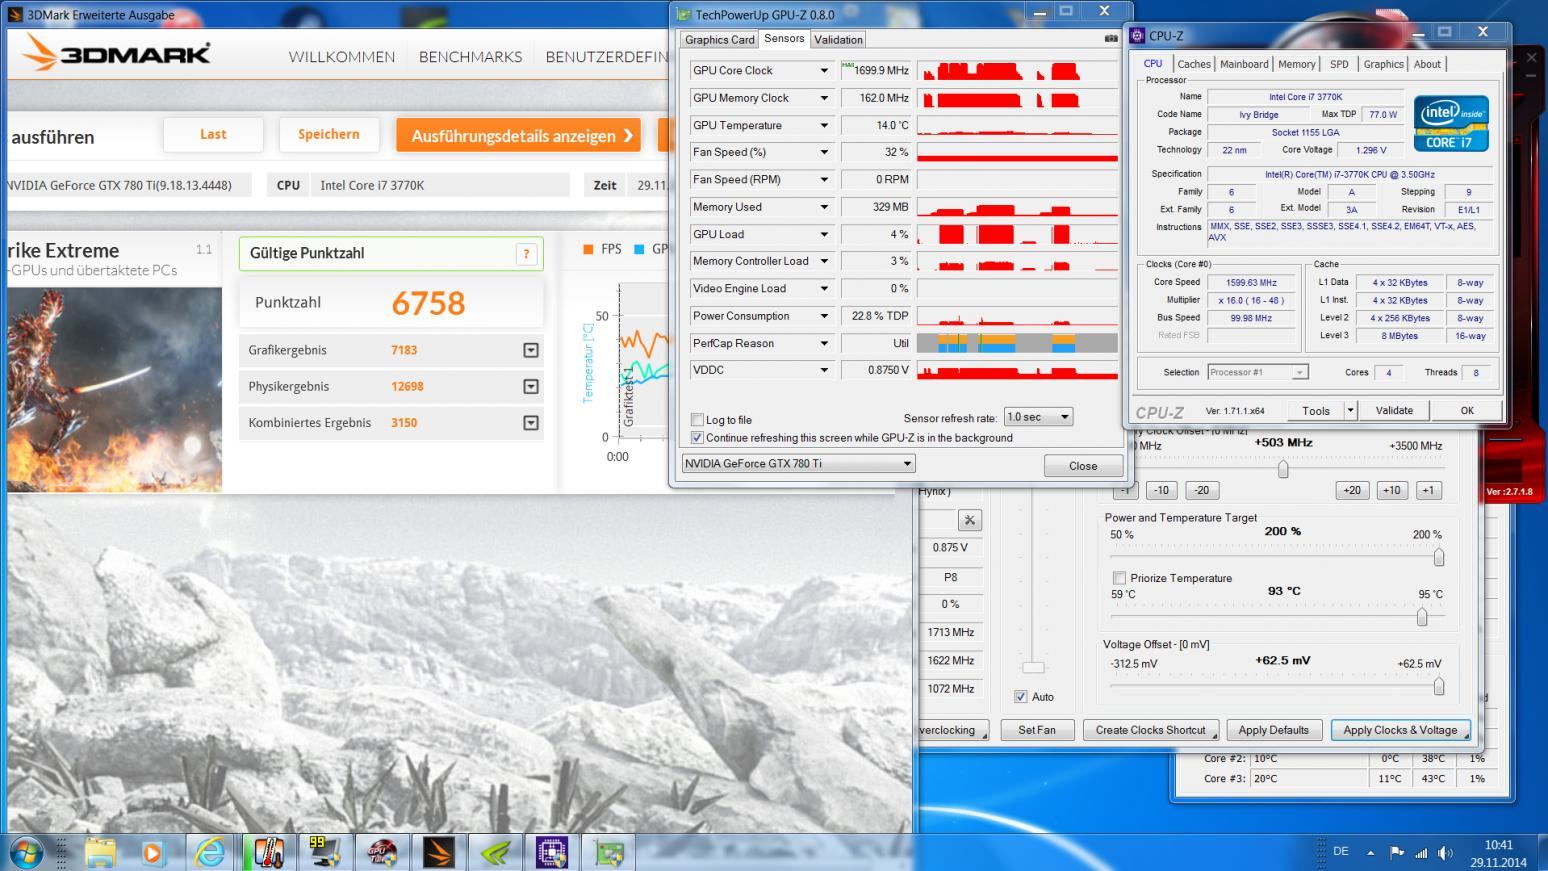Open the network signal tray icon
The image size is (1548, 871).
pyautogui.click(x=1421, y=853)
